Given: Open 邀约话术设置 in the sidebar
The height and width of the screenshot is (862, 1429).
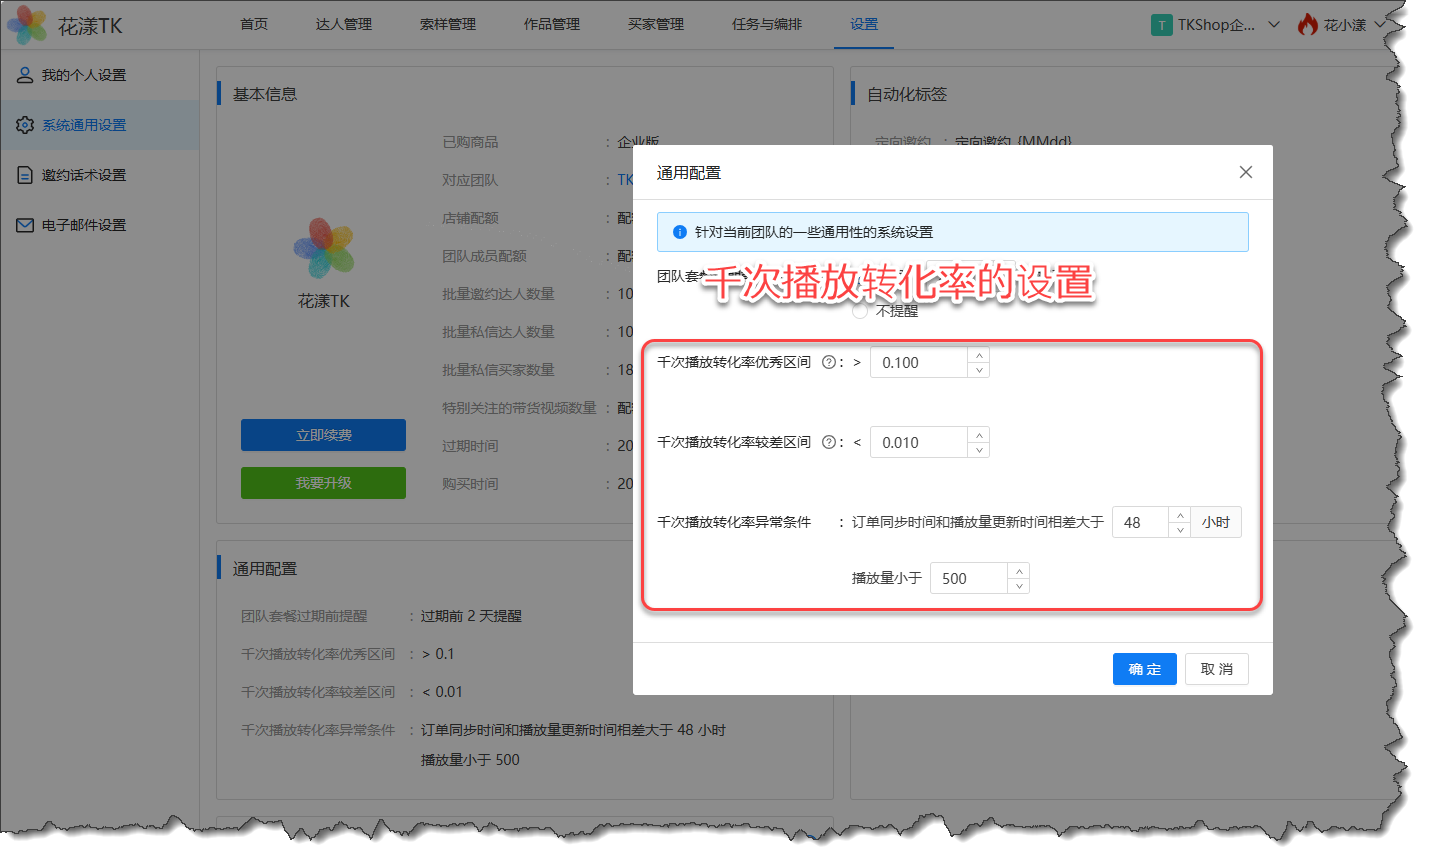Looking at the screenshot, I should 84,175.
